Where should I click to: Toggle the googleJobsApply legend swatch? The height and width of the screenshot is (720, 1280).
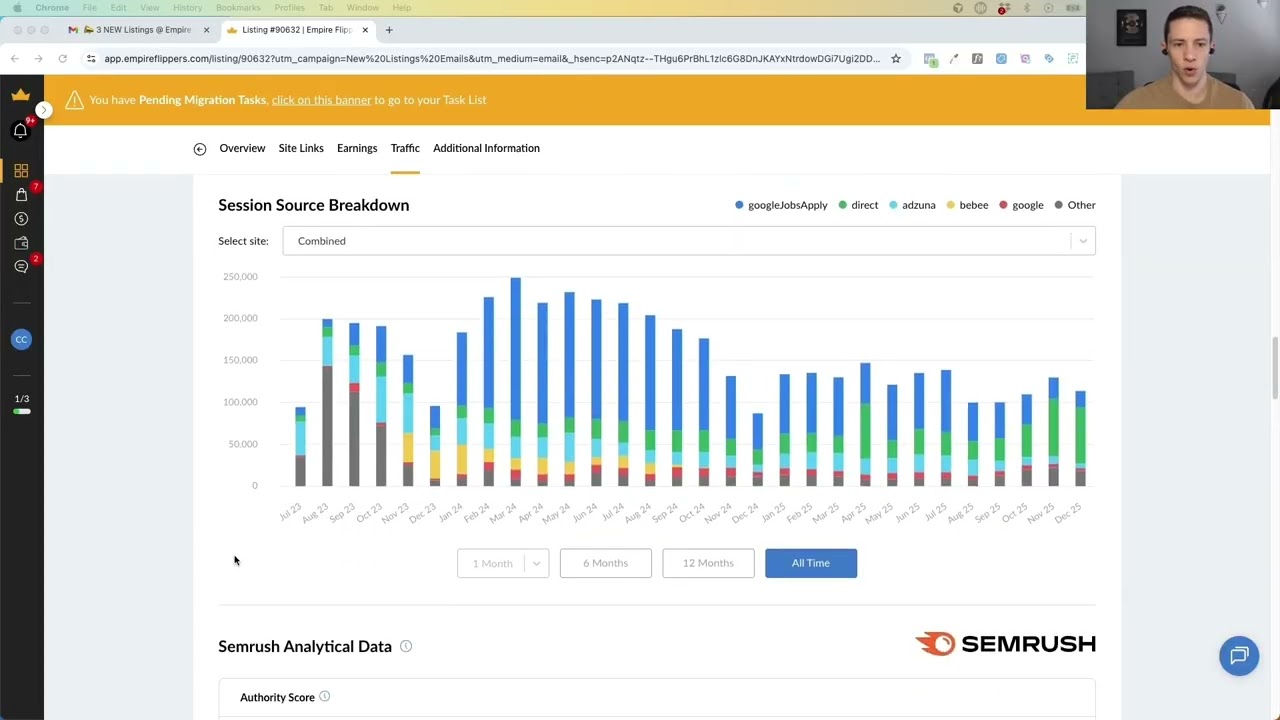[x=739, y=205]
